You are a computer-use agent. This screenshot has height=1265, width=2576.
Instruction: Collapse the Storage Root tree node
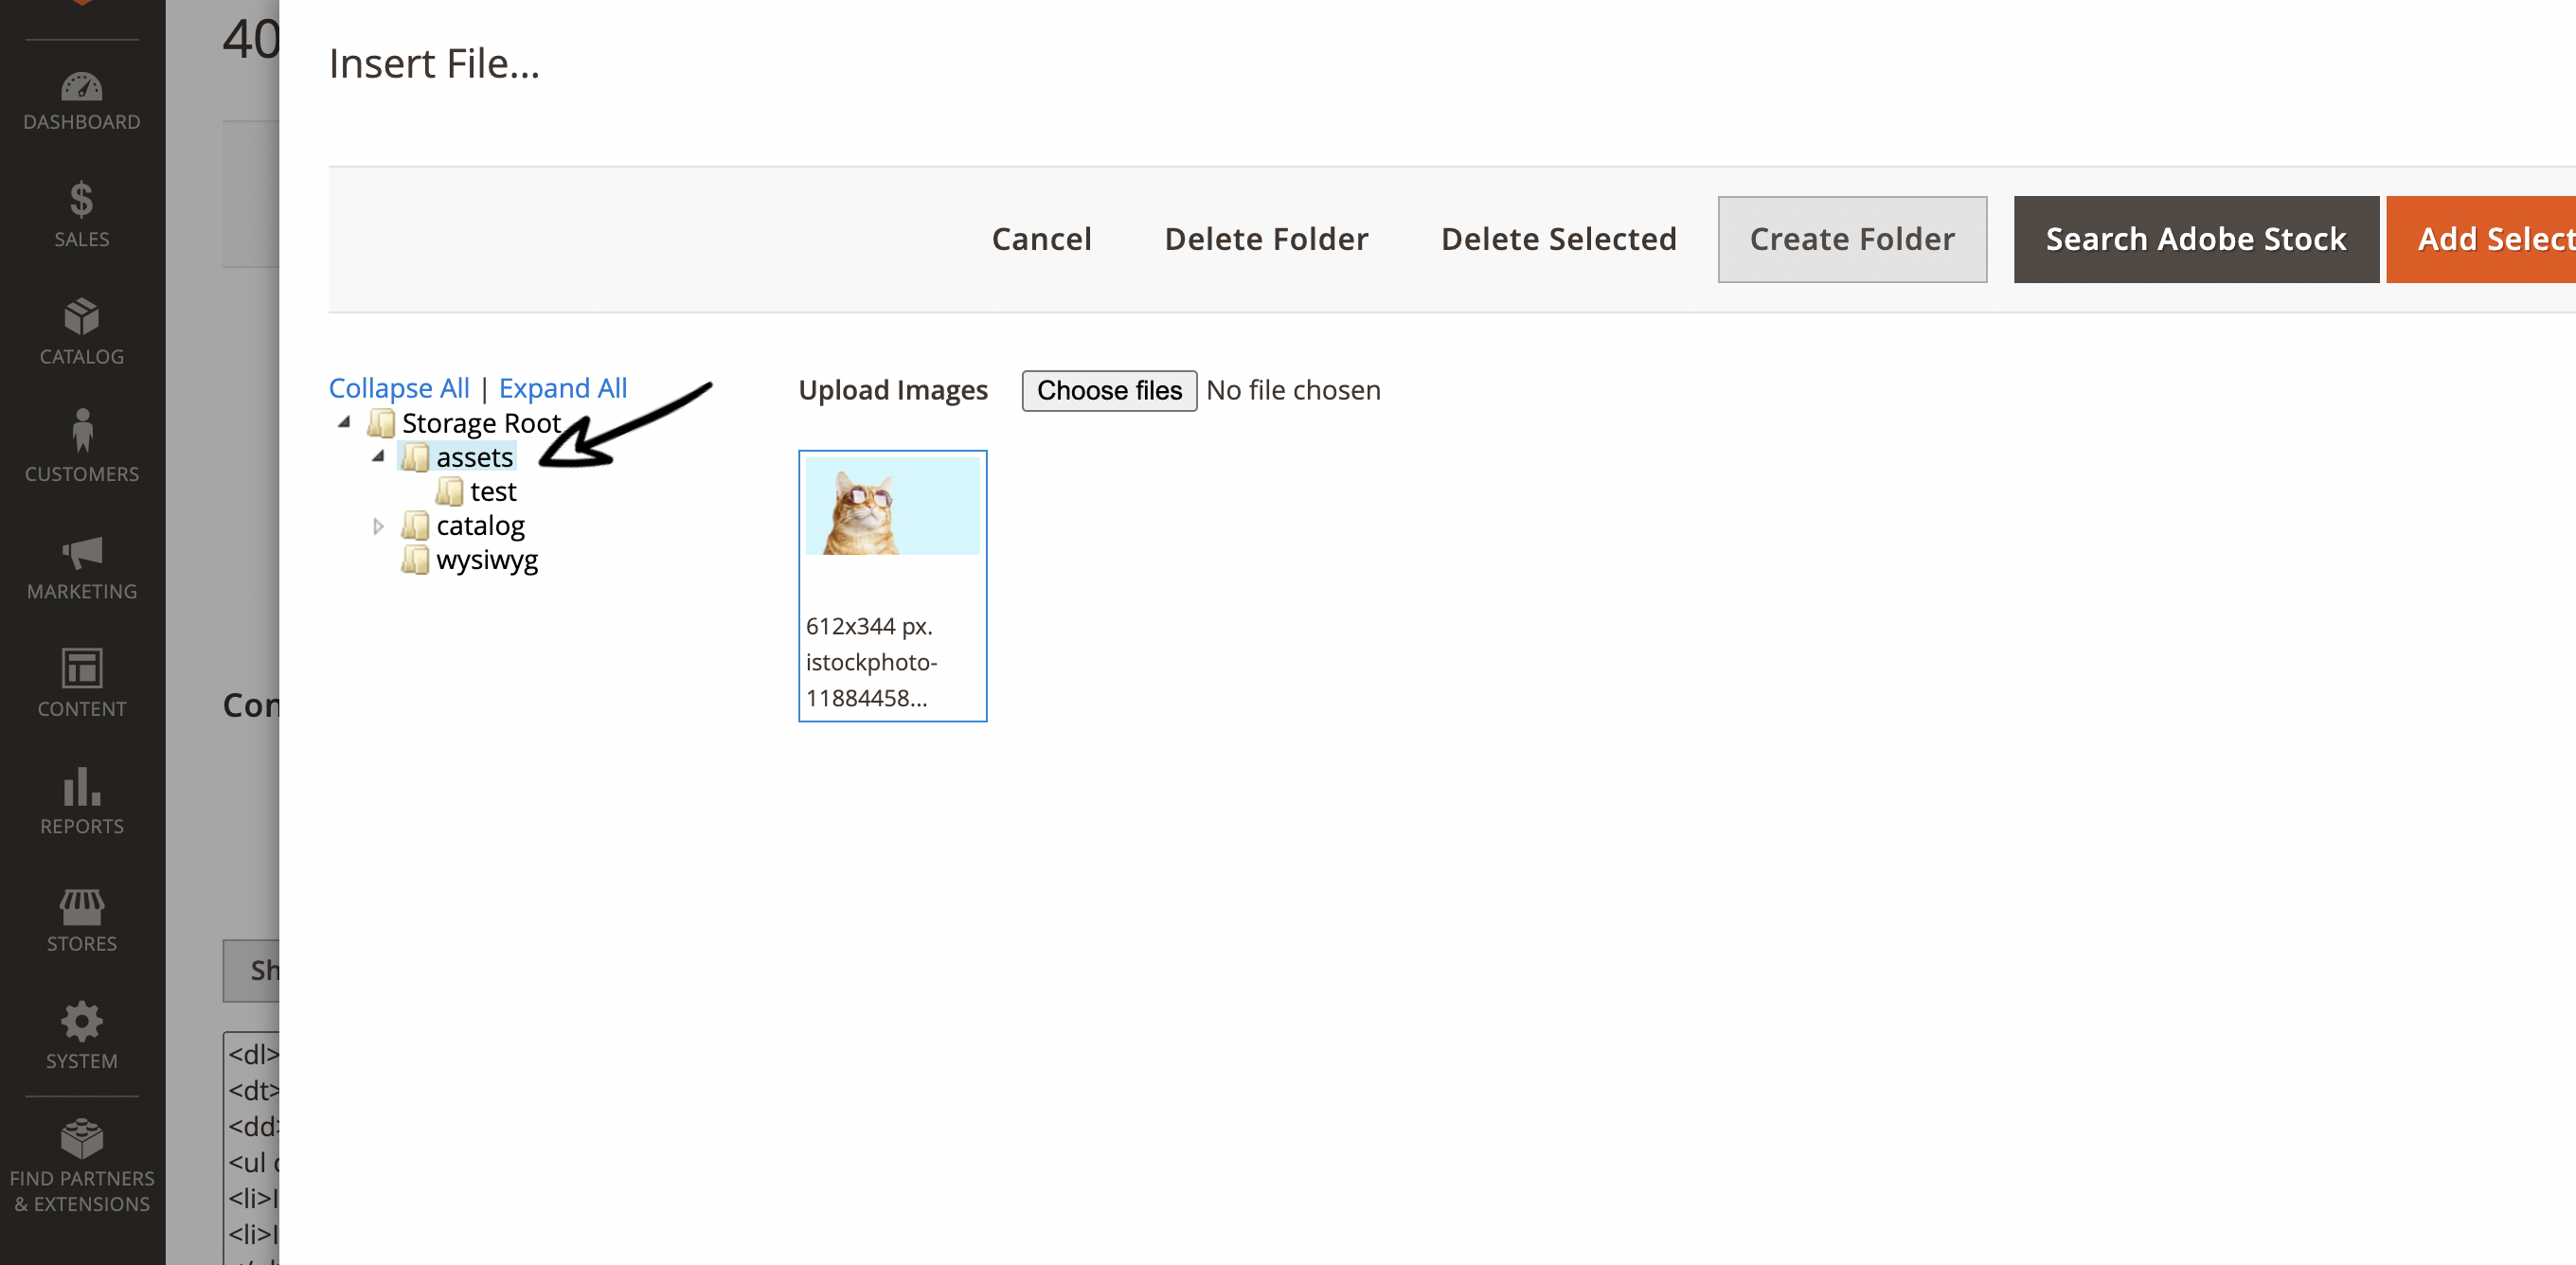pos(344,423)
